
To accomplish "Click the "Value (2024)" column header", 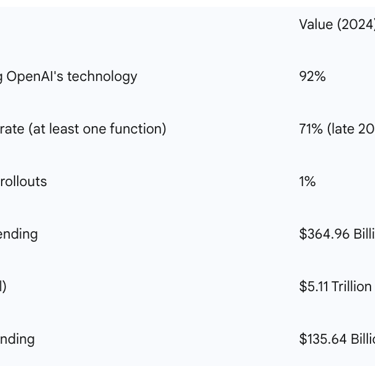I will pos(337,24).
